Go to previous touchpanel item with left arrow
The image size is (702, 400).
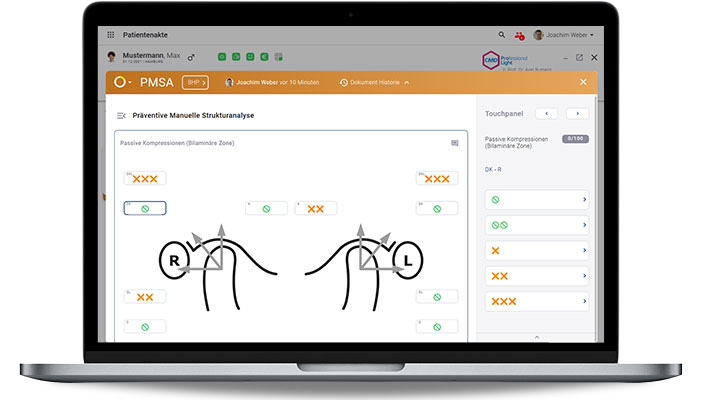click(546, 114)
